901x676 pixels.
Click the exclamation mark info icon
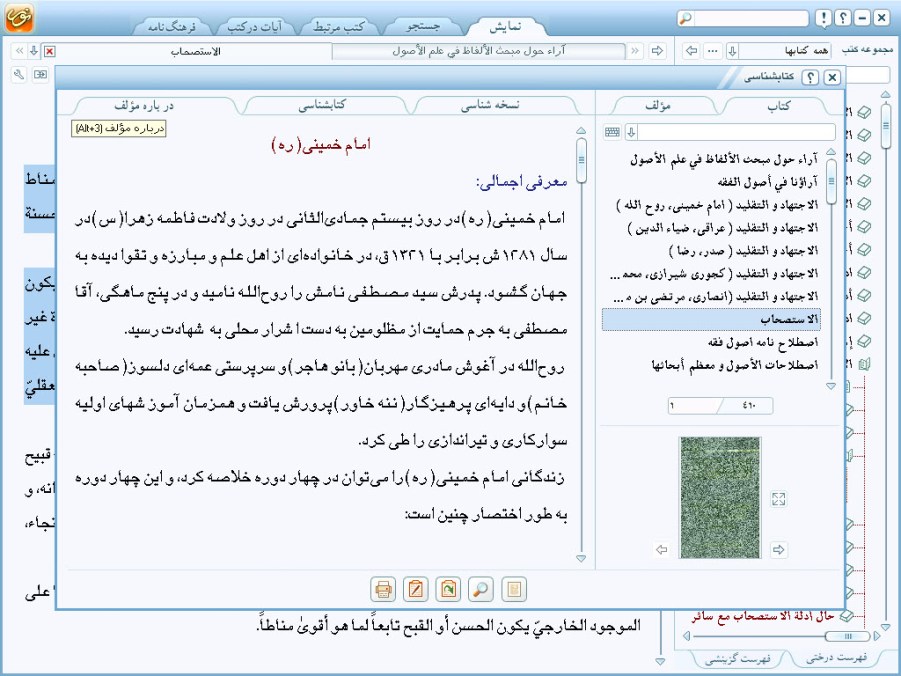pos(823,18)
